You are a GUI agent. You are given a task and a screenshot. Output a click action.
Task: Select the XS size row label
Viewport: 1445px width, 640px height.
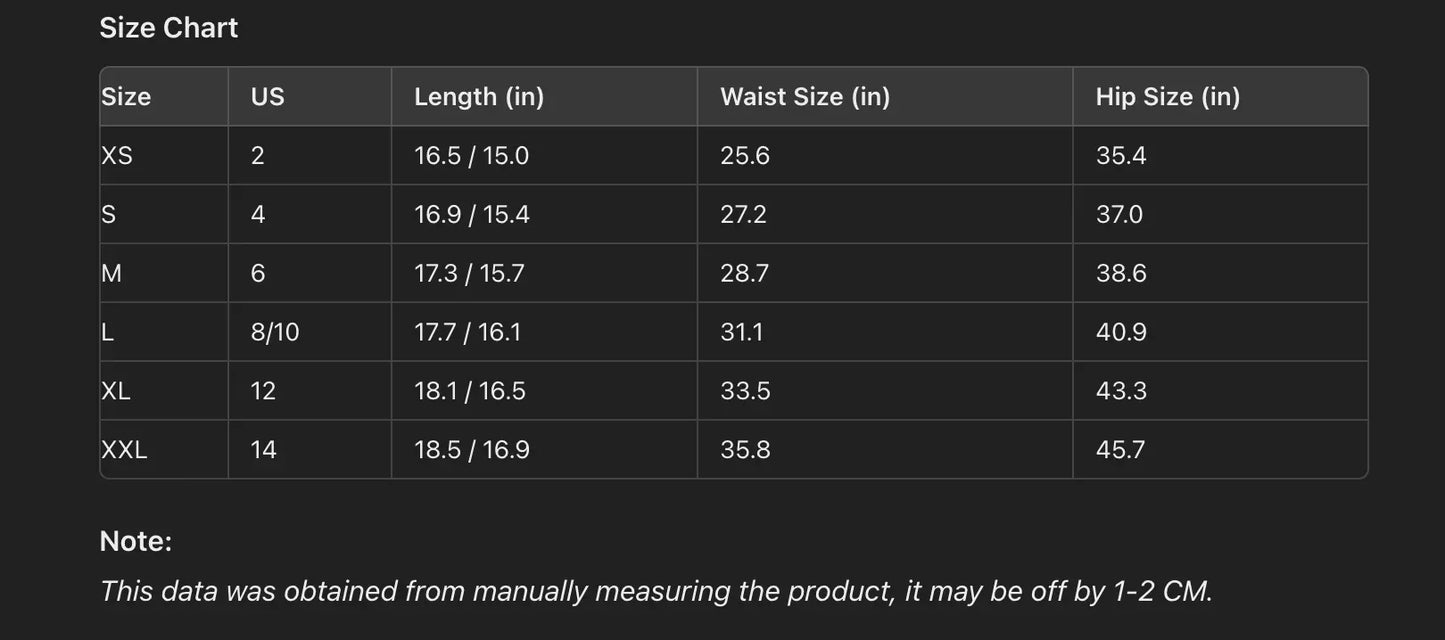click(117, 156)
